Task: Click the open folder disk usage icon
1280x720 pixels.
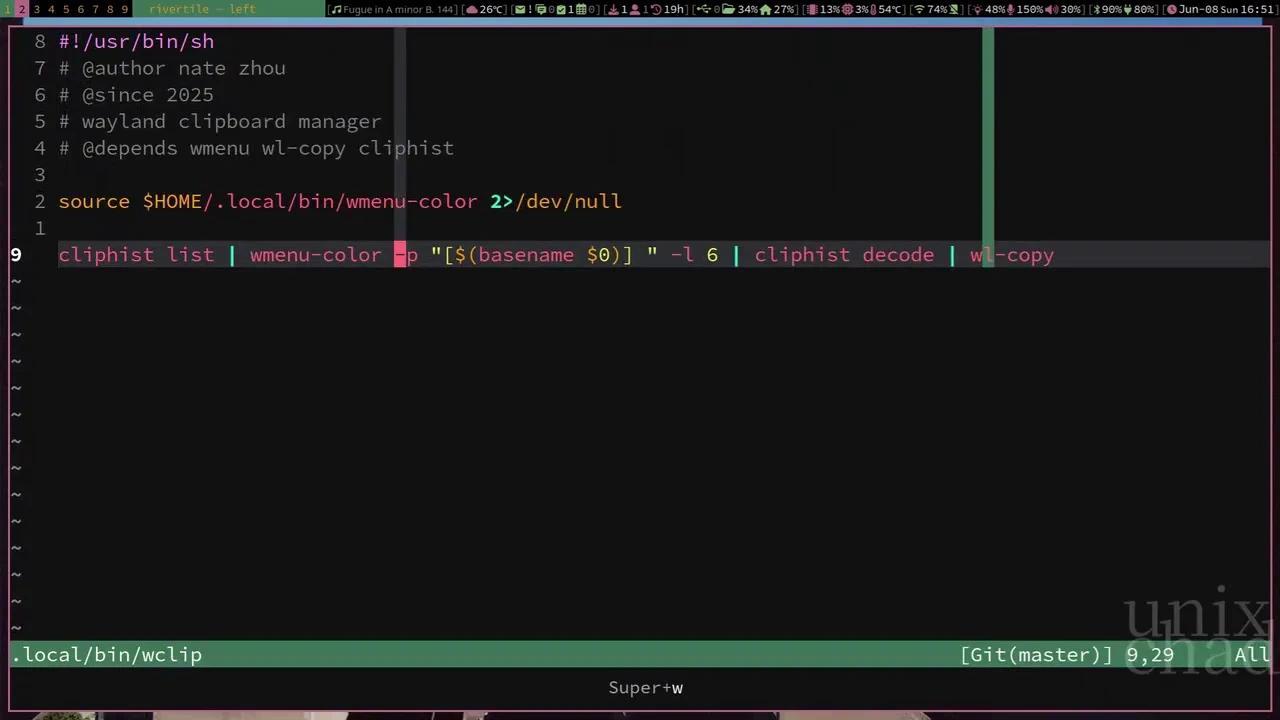Action: tap(728, 9)
